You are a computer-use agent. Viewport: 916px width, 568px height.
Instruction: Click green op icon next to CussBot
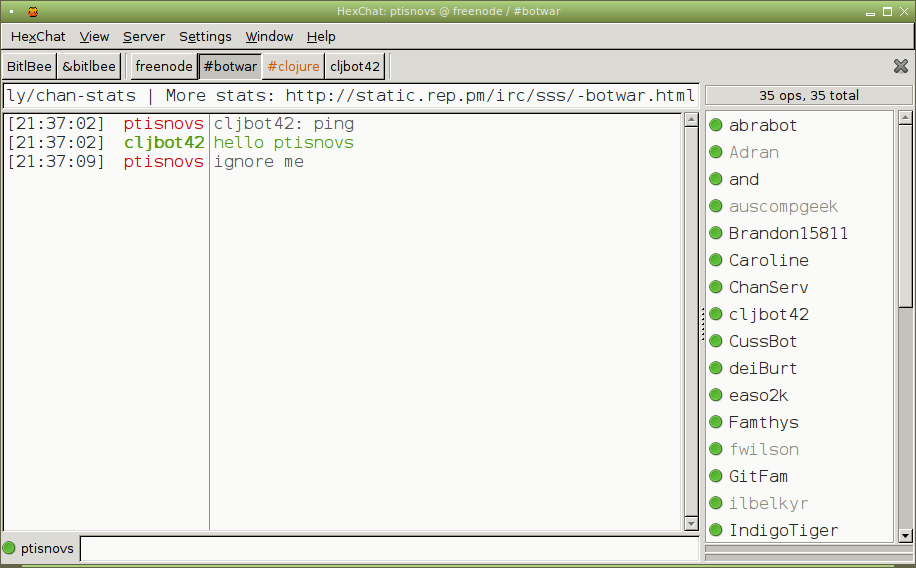coord(716,341)
